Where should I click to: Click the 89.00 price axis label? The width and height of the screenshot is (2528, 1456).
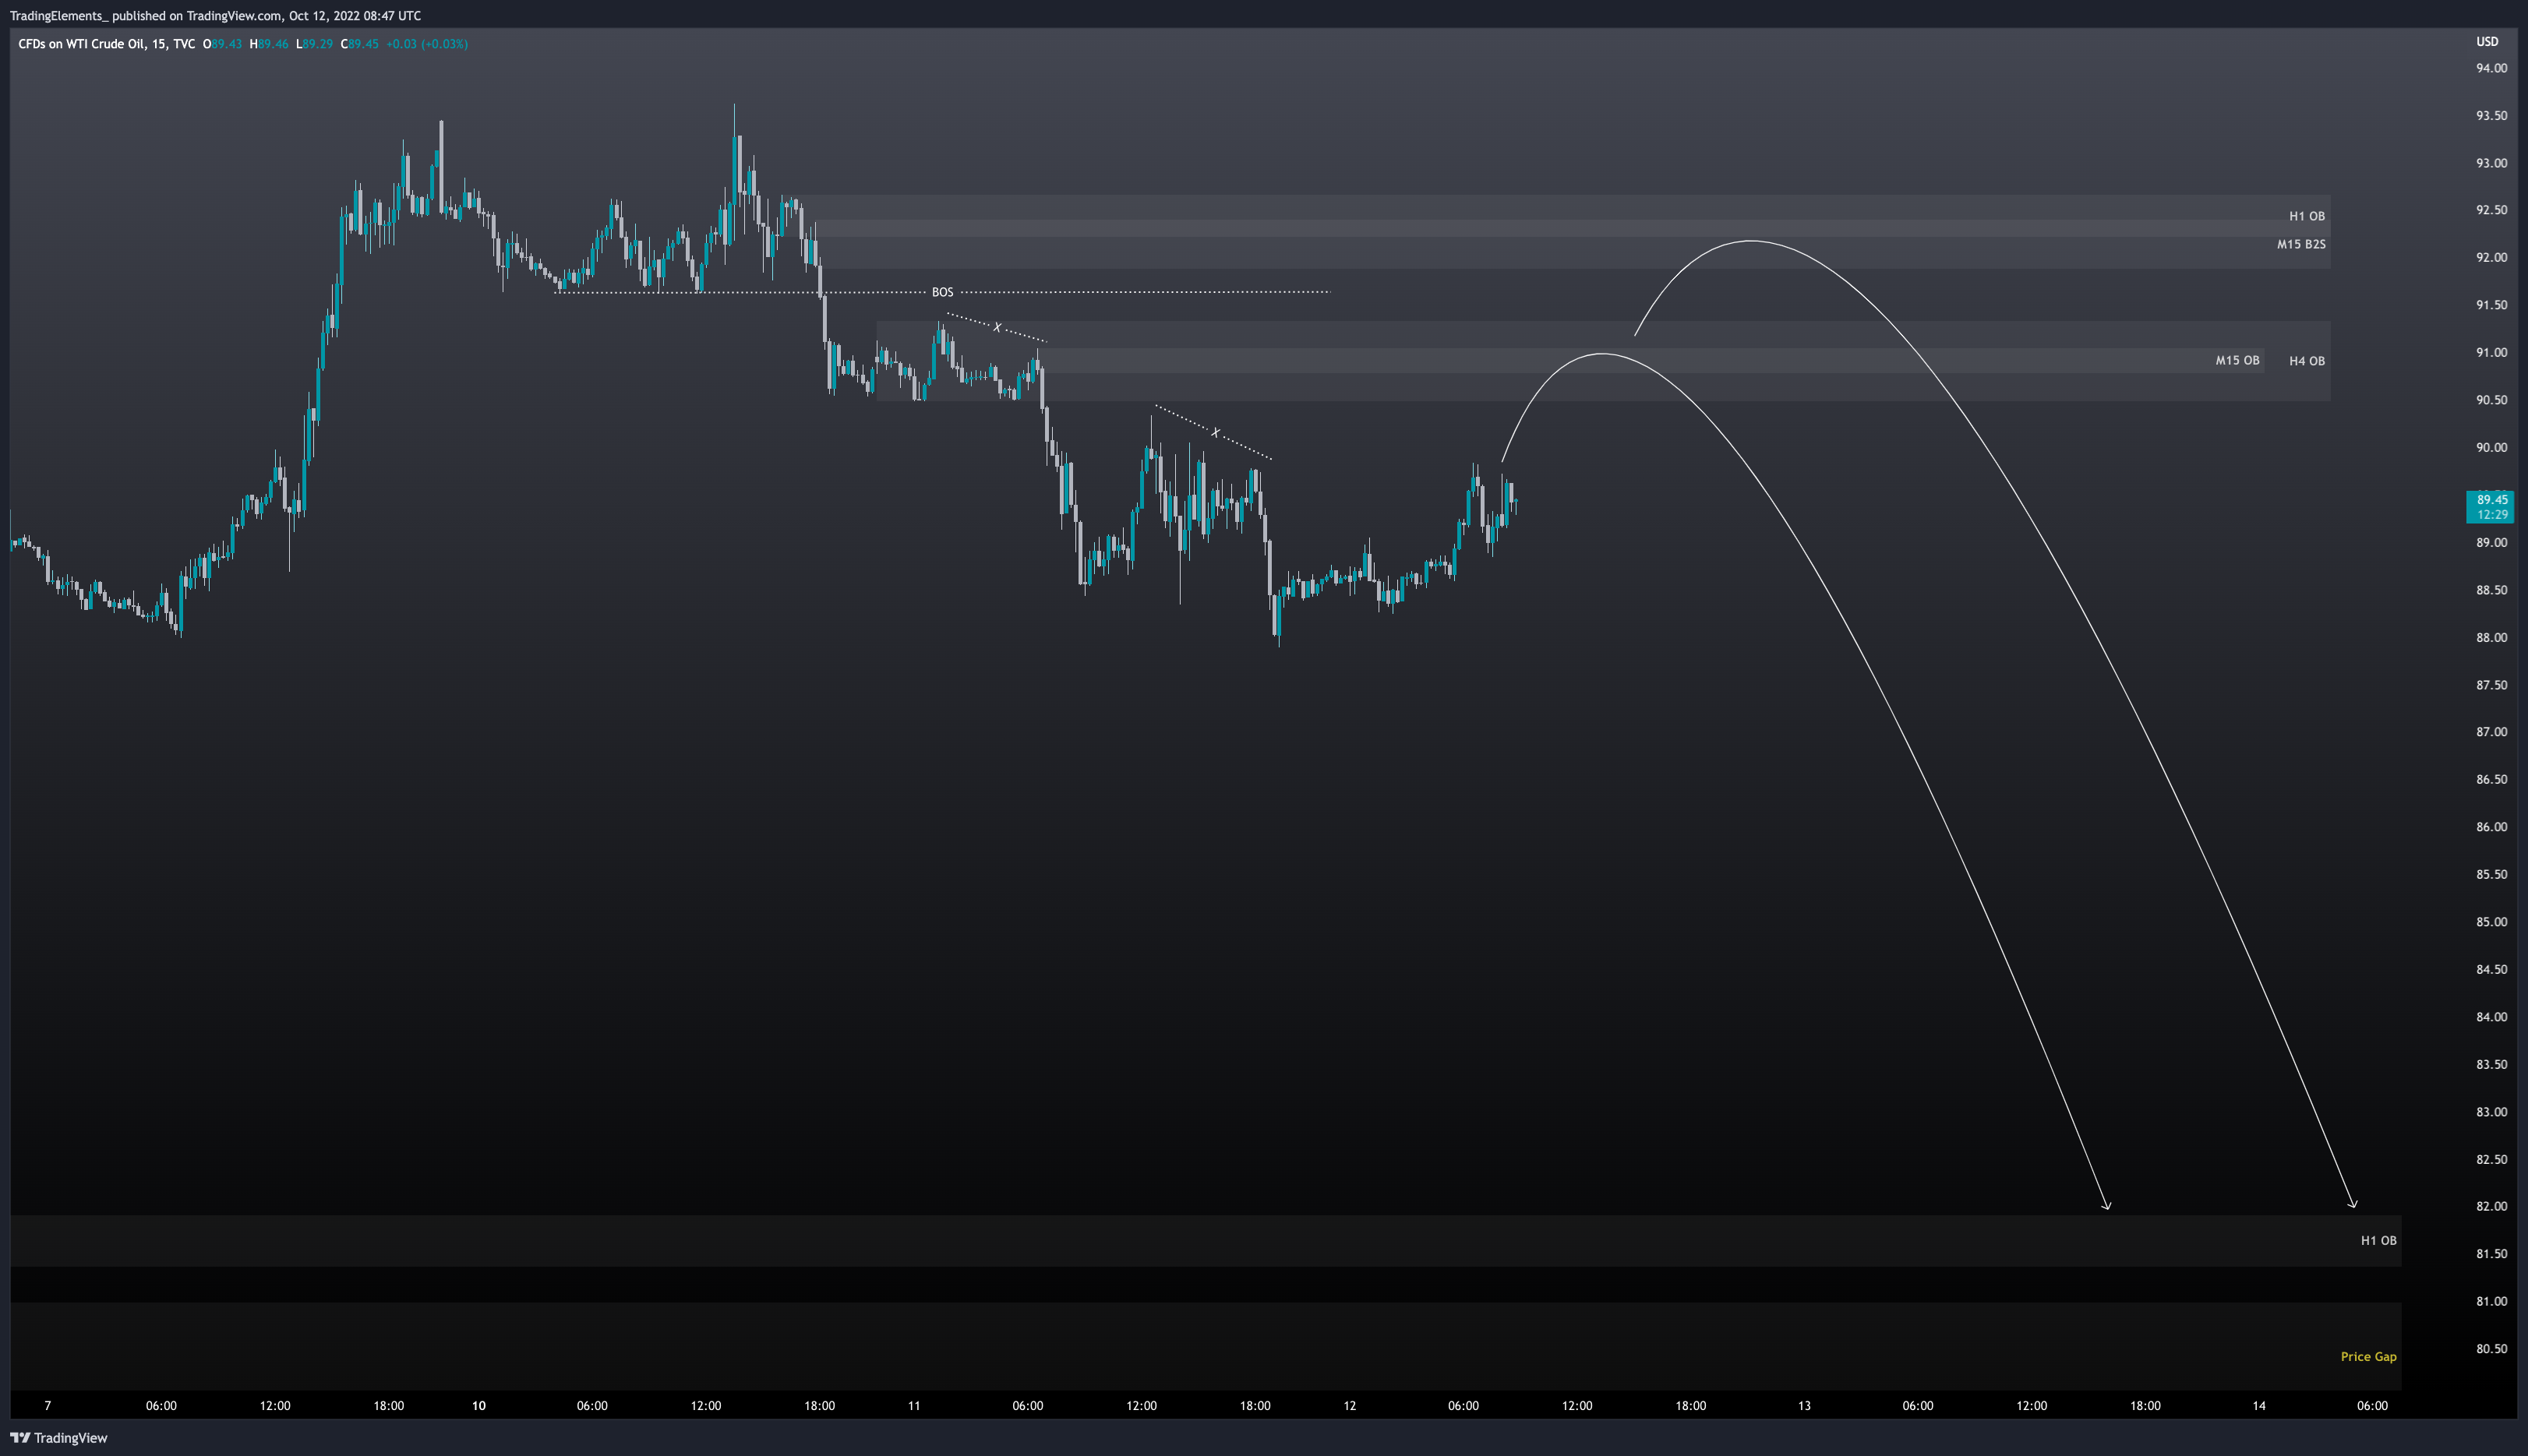pyautogui.click(x=2491, y=543)
